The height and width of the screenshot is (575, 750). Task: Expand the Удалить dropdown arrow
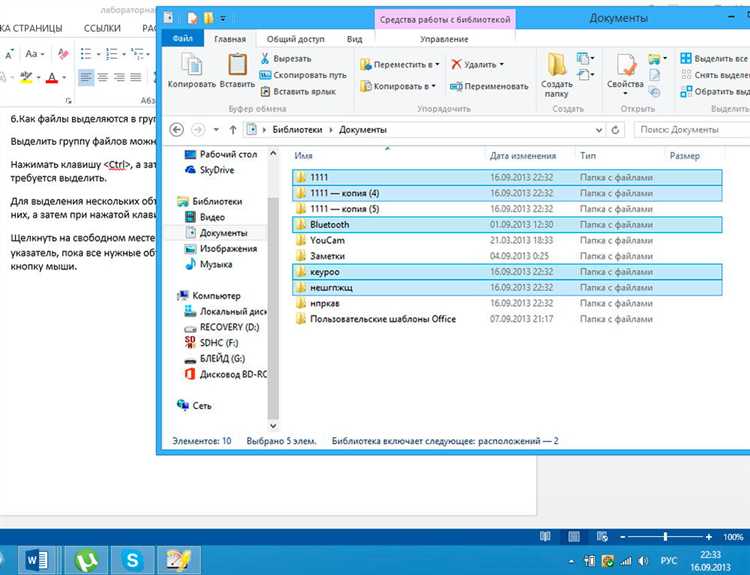(x=502, y=64)
